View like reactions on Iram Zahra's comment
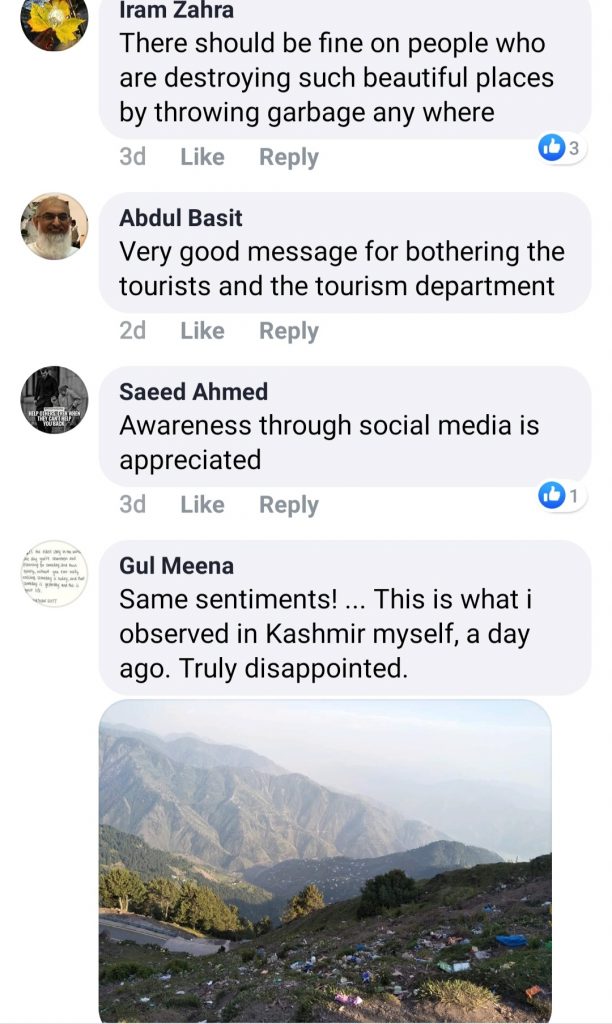Image resolution: width=612 pixels, height=1024 pixels. (560, 149)
